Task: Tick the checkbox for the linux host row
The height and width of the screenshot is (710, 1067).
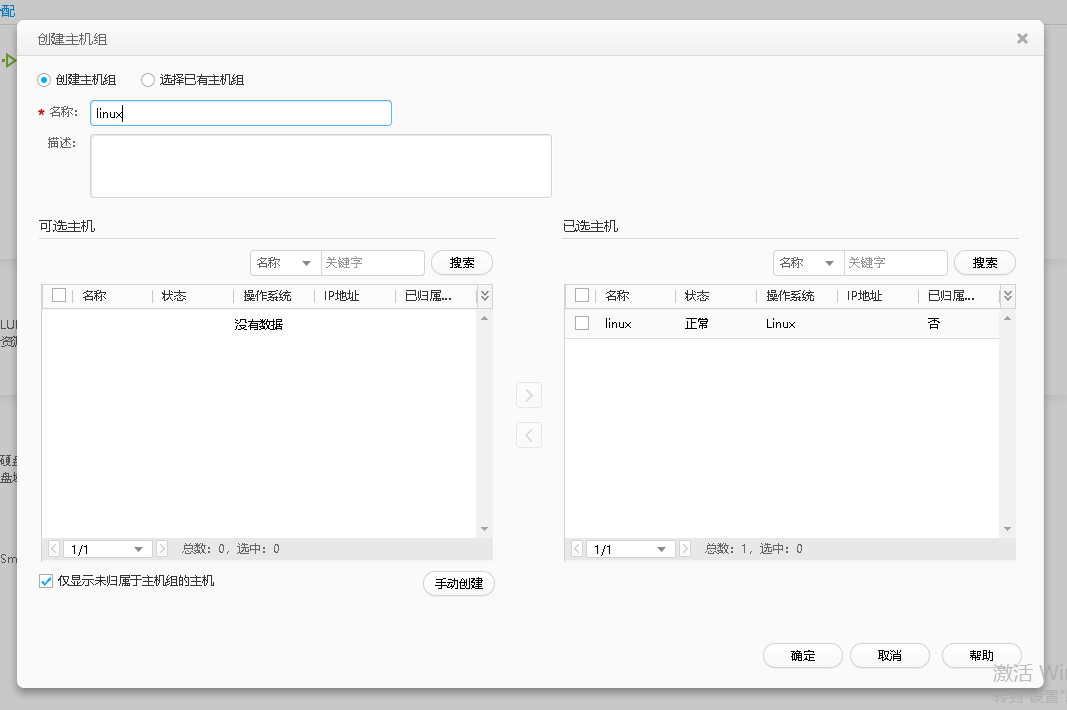Action: click(x=582, y=324)
